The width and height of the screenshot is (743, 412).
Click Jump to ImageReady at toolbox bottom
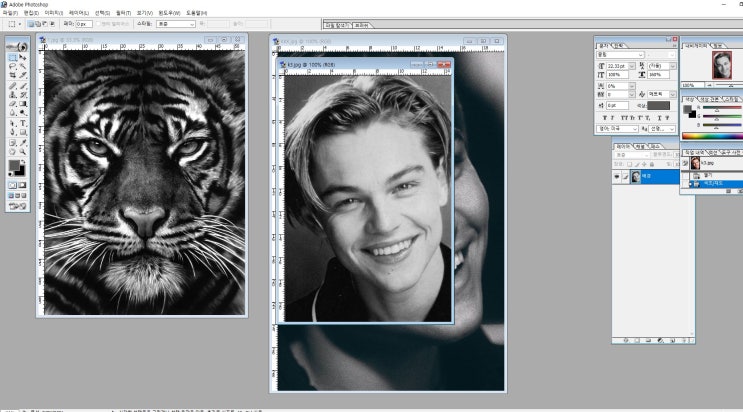click(18, 206)
